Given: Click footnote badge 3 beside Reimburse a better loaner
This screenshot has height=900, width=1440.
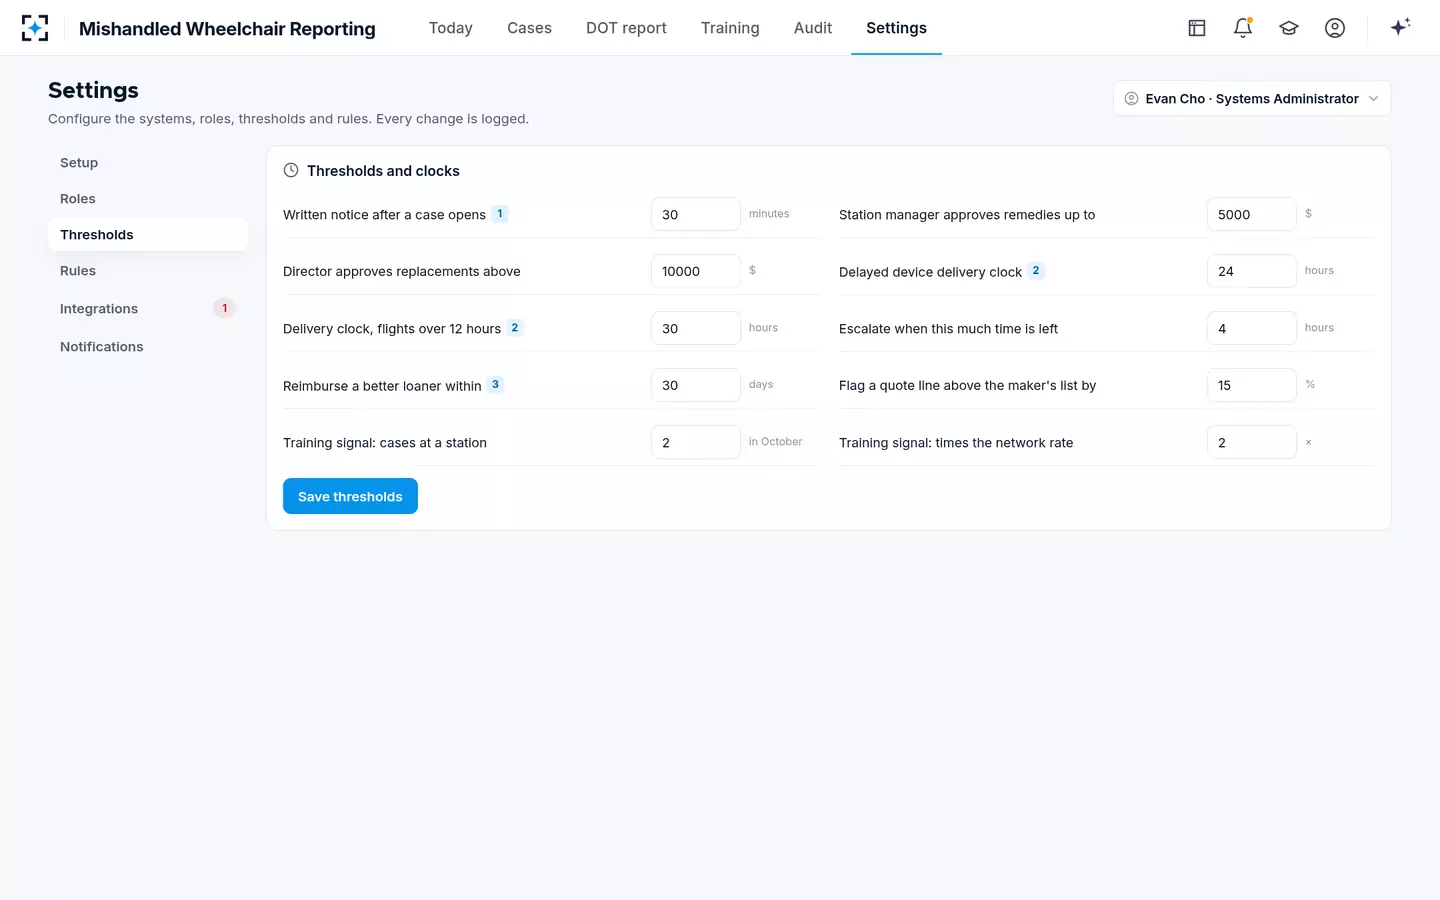Looking at the screenshot, I should [x=495, y=385].
